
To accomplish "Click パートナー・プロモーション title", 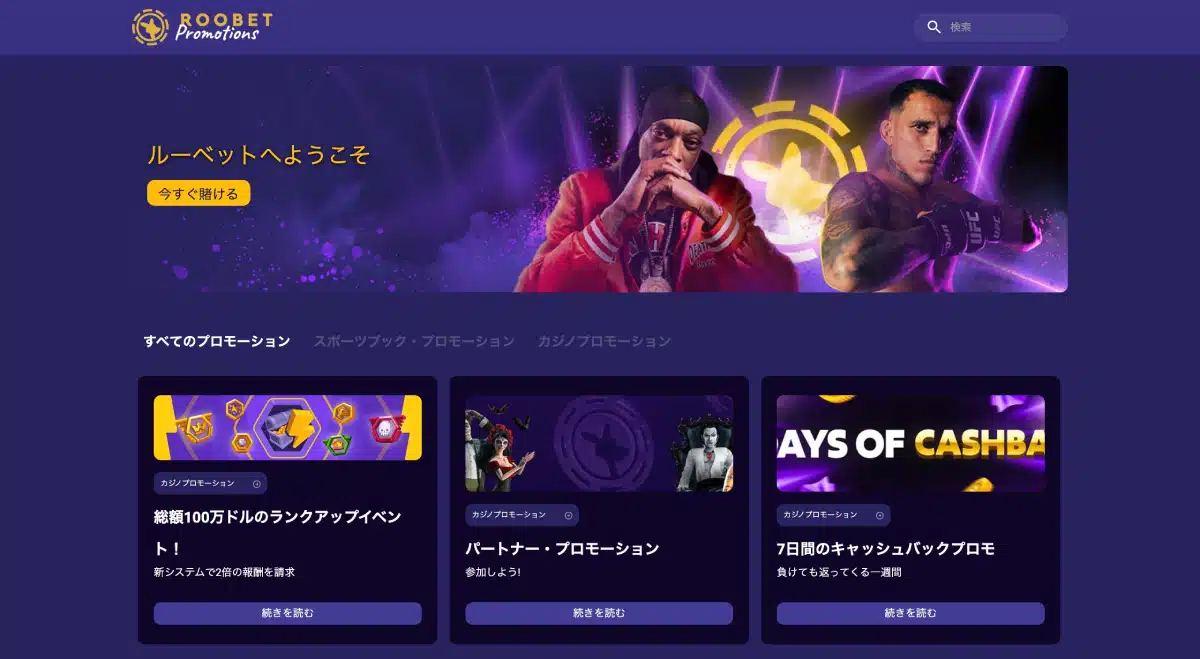I will [562, 549].
